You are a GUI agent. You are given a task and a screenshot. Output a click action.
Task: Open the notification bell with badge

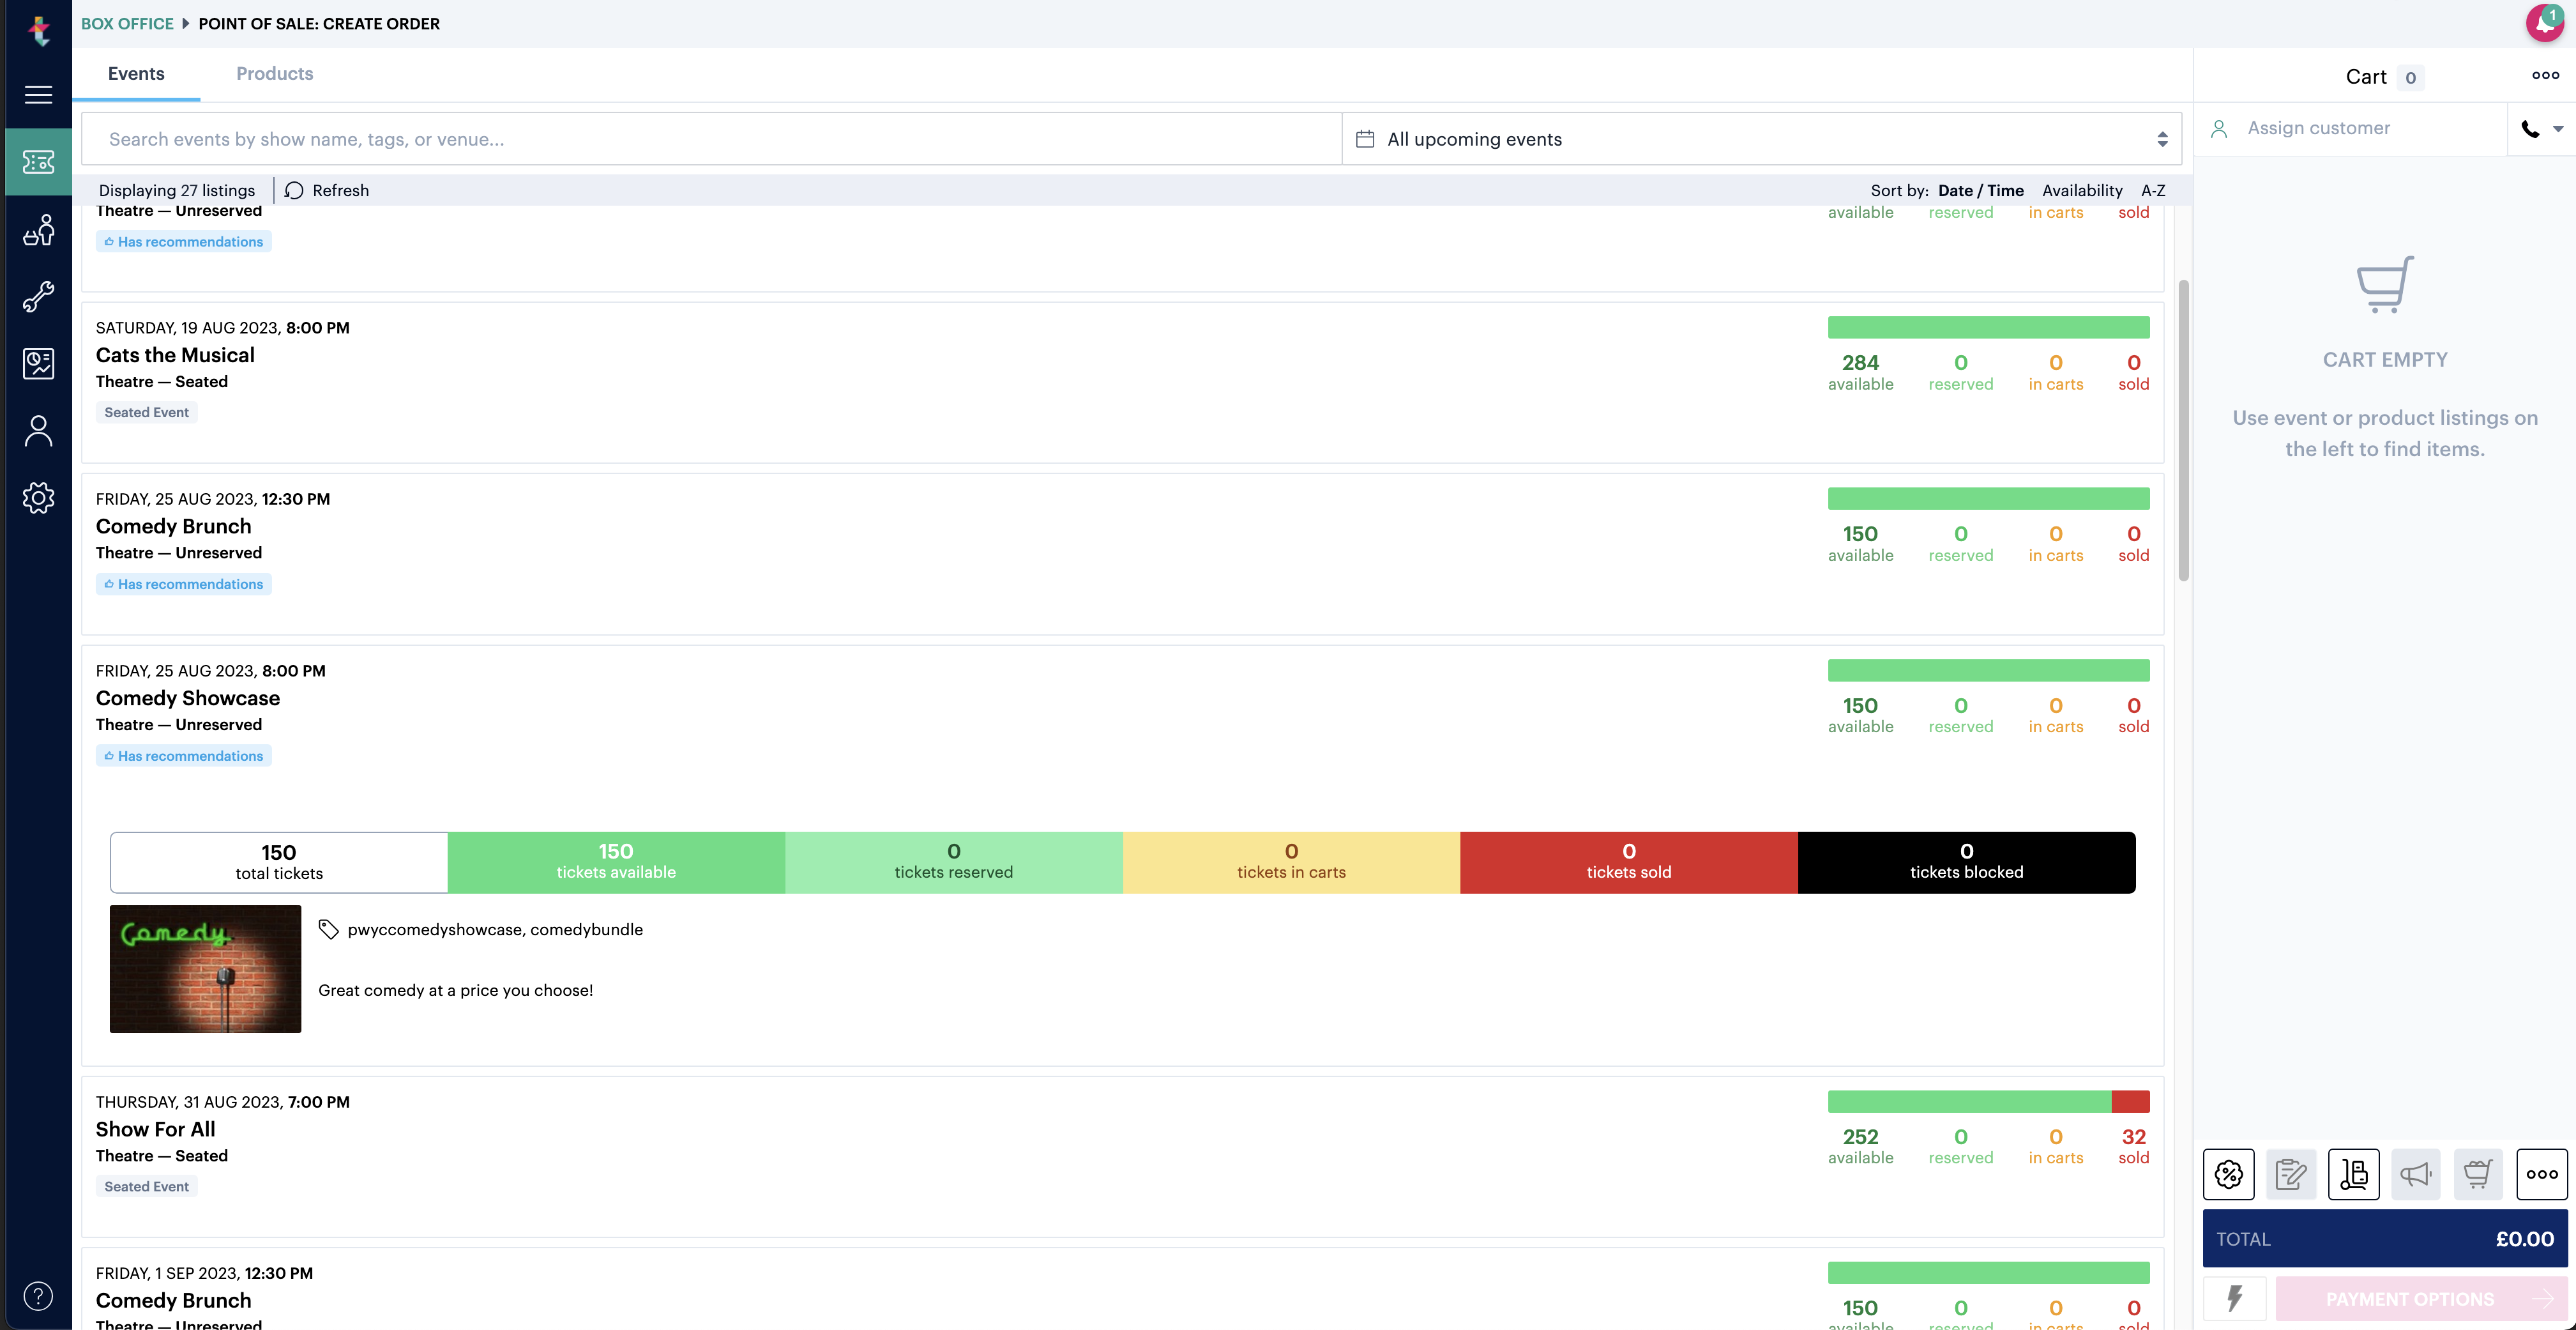[x=2546, y=22]
